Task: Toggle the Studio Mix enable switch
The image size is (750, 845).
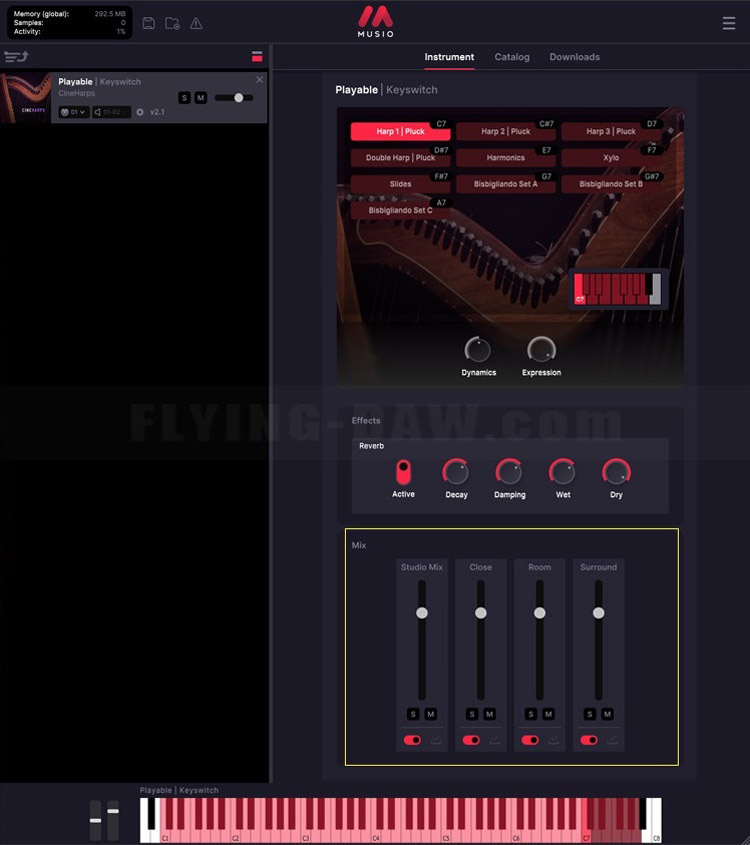Action: (x=412, y=740)
